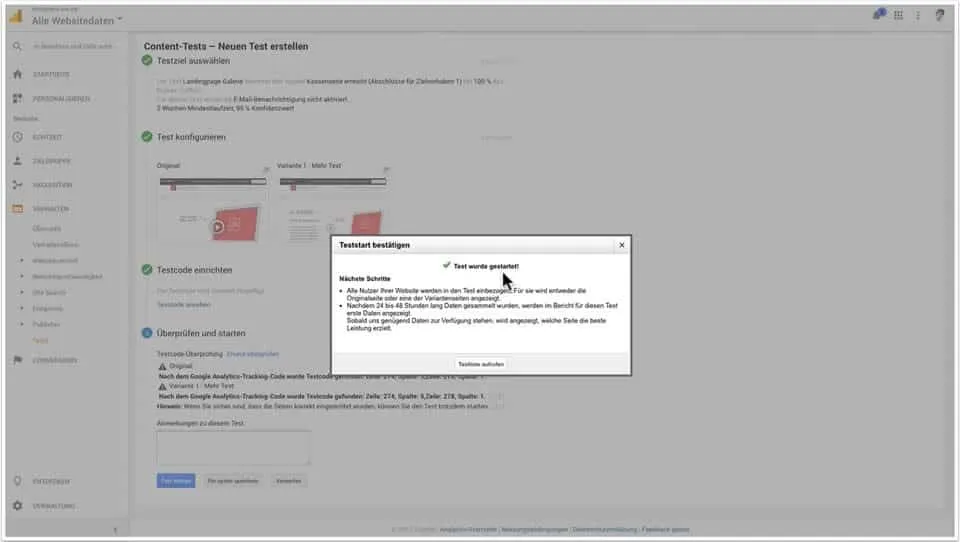This screenshot has width=960, height=542.
Task: Close the Teststart bestätigen dialog
Action: point(621,244)
